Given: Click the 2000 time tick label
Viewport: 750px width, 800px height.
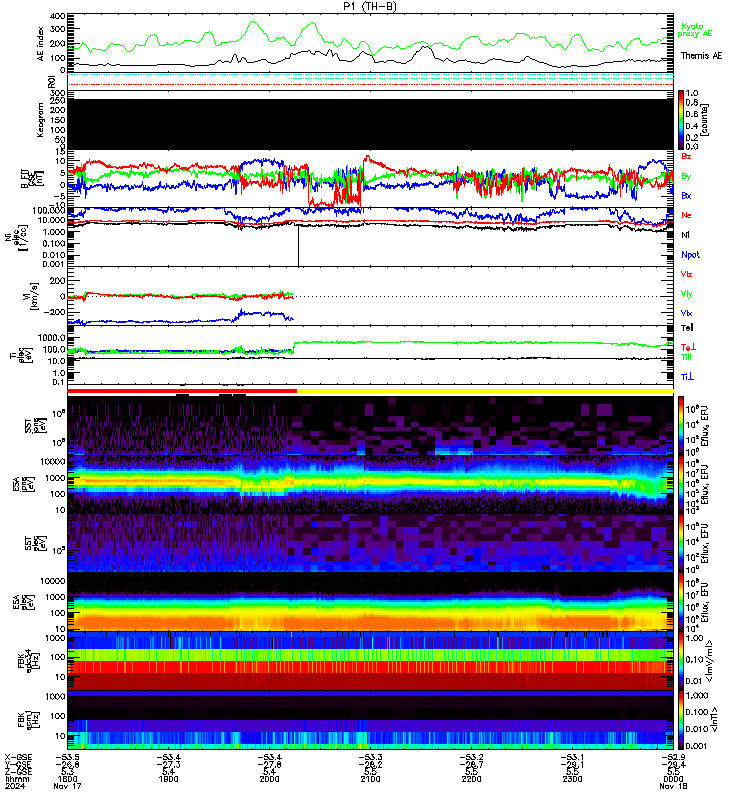Looking at the screenshot, I should tap(269, 779).
